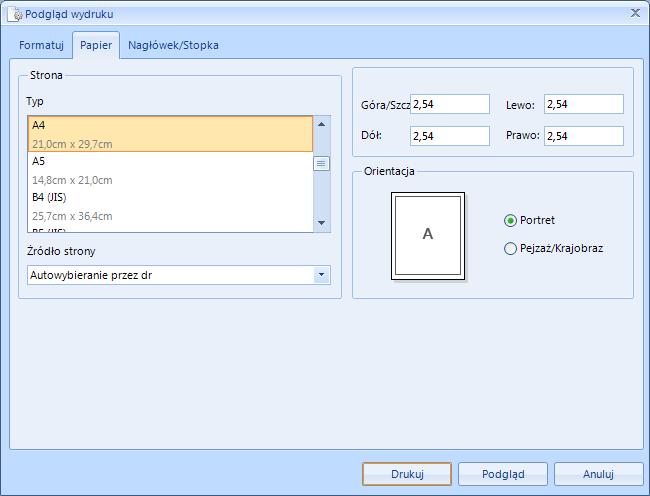Click the paper list scroll up arrow

coord(321,124)
